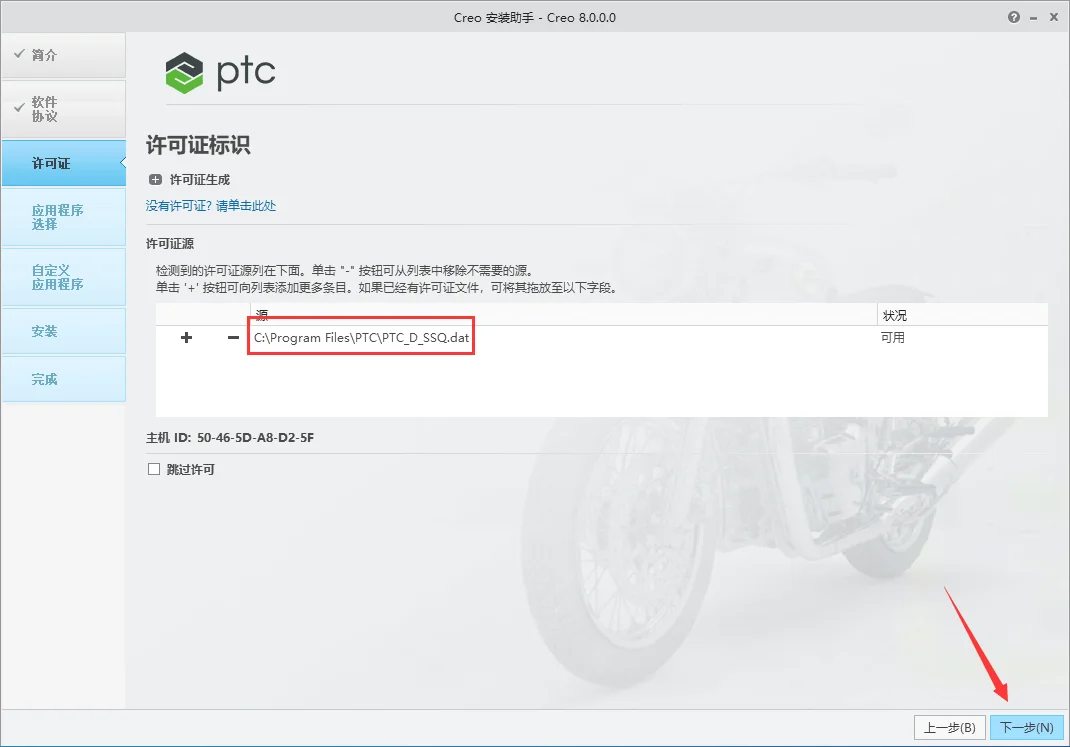Minimize the Creo installer window
The width and height of the screenshot is (1070, 747).
click(x=1034, y=18)
